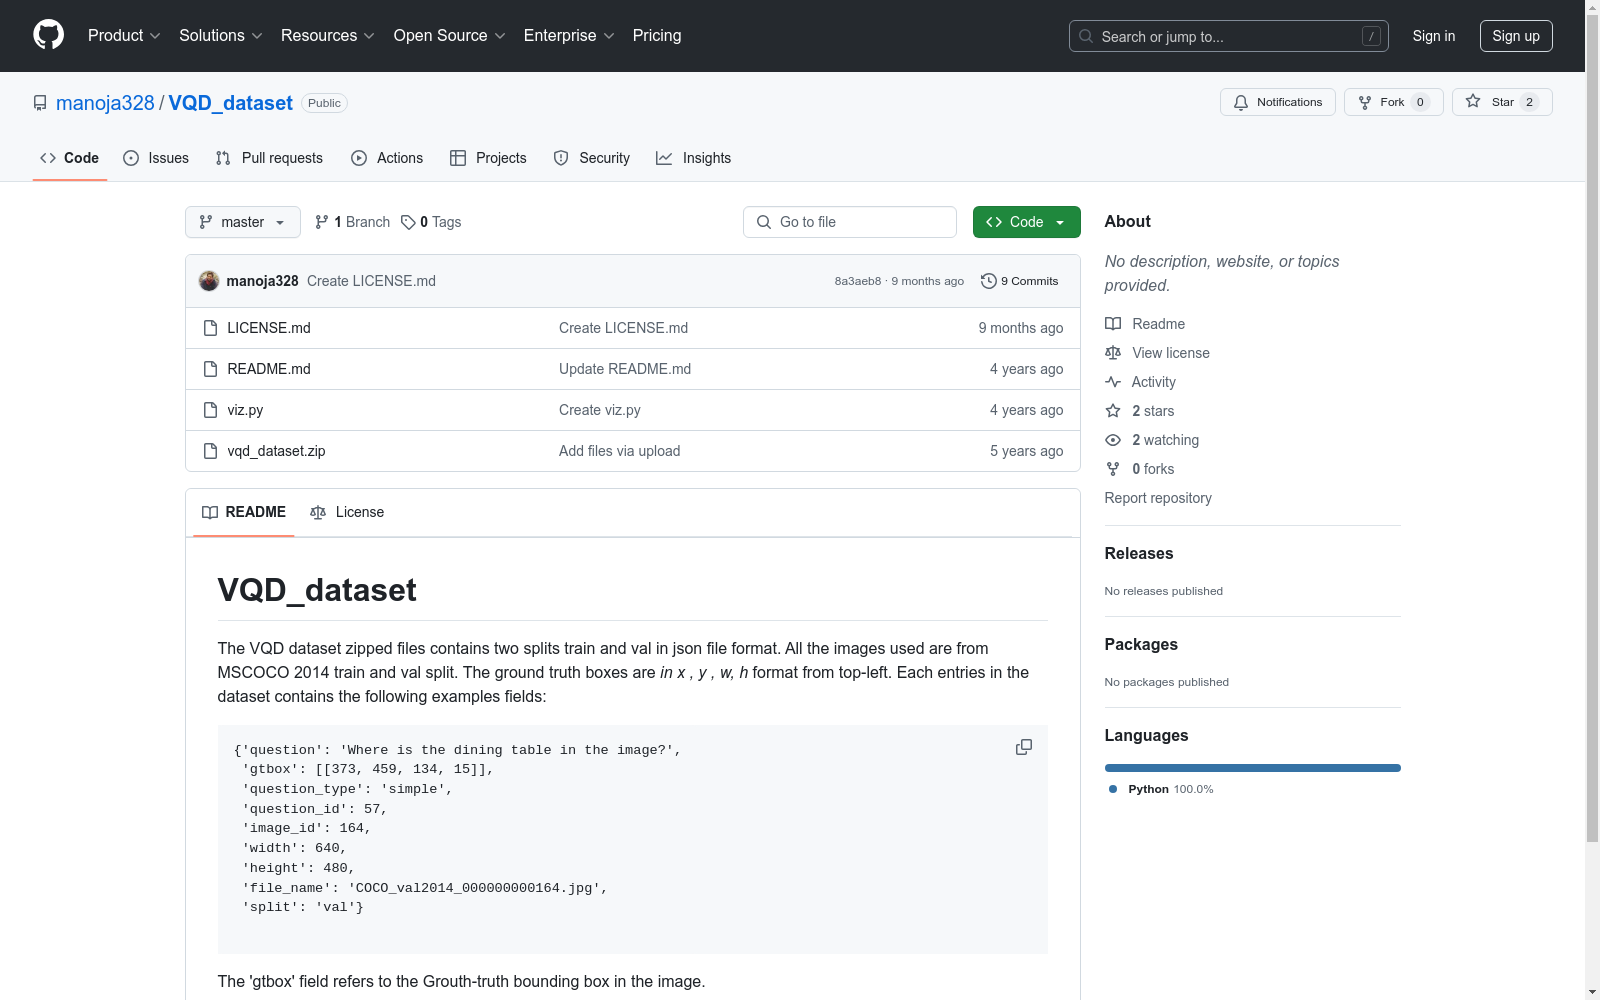
Task: Click the Python 100.0% language label
Action: tap(1171, 789)
